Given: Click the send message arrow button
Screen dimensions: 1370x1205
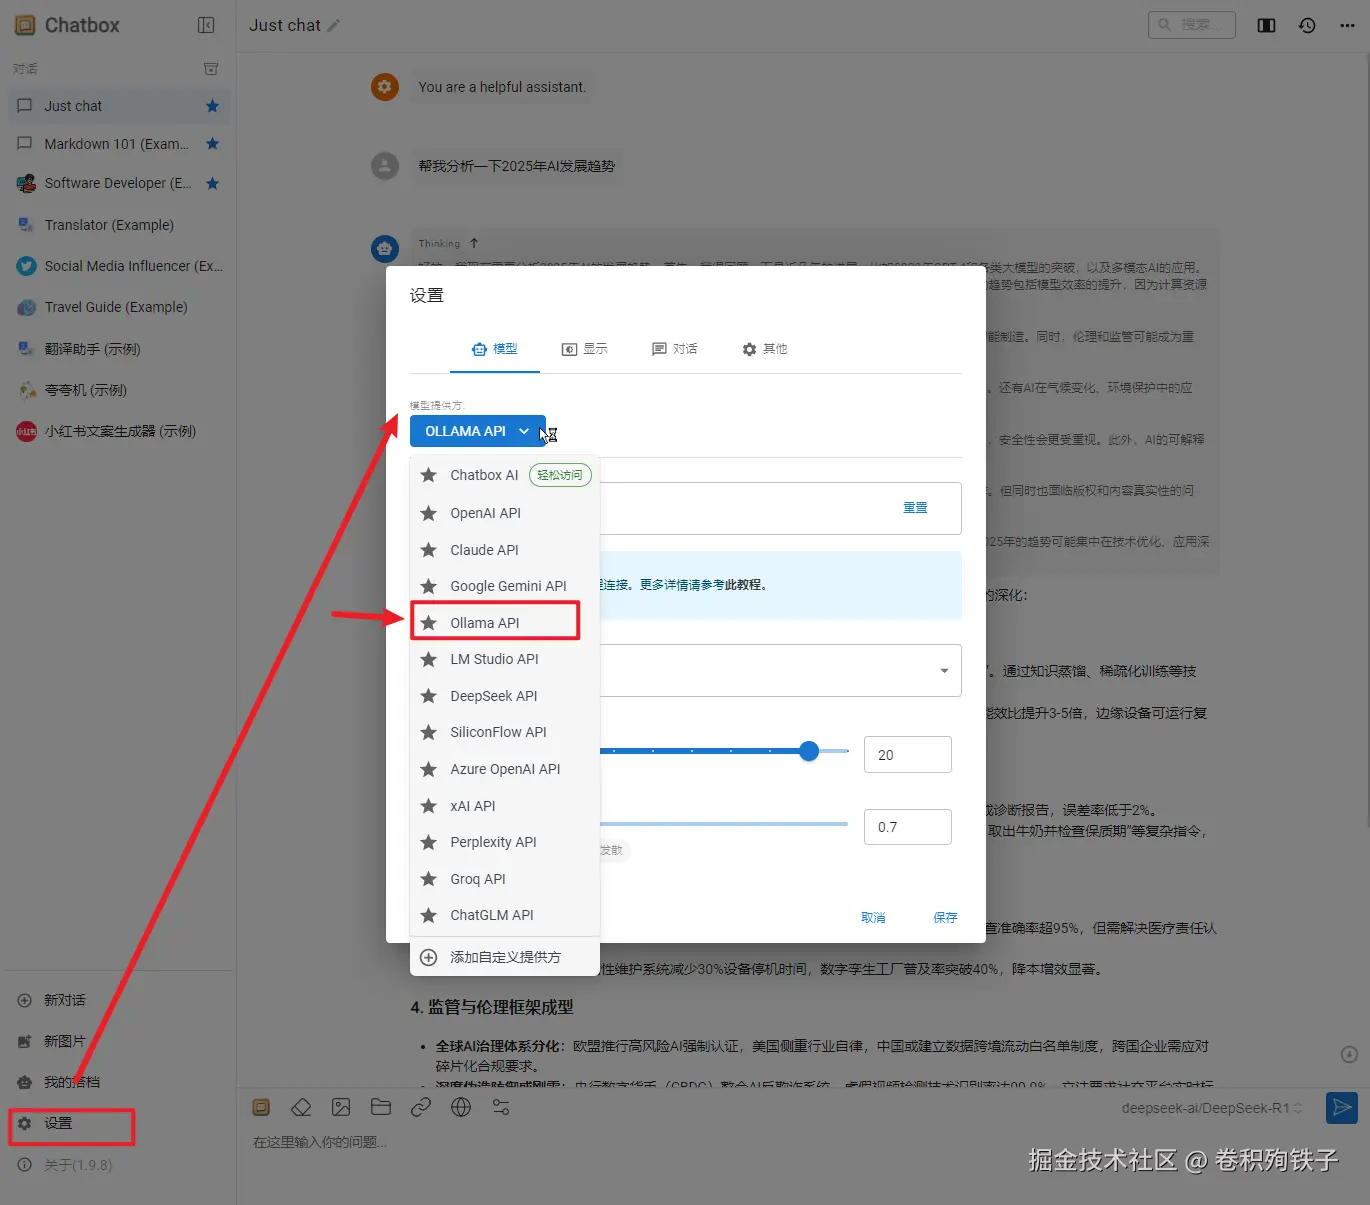Looking at the screenshot, I should [1342, 1107].
